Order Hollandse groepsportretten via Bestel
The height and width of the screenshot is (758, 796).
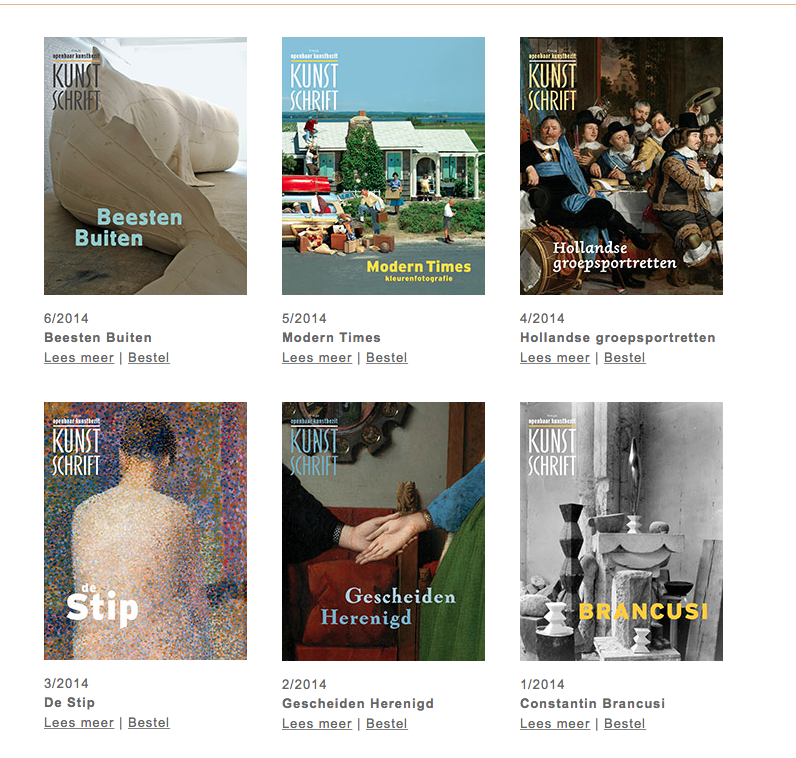[x=625, y=357]
